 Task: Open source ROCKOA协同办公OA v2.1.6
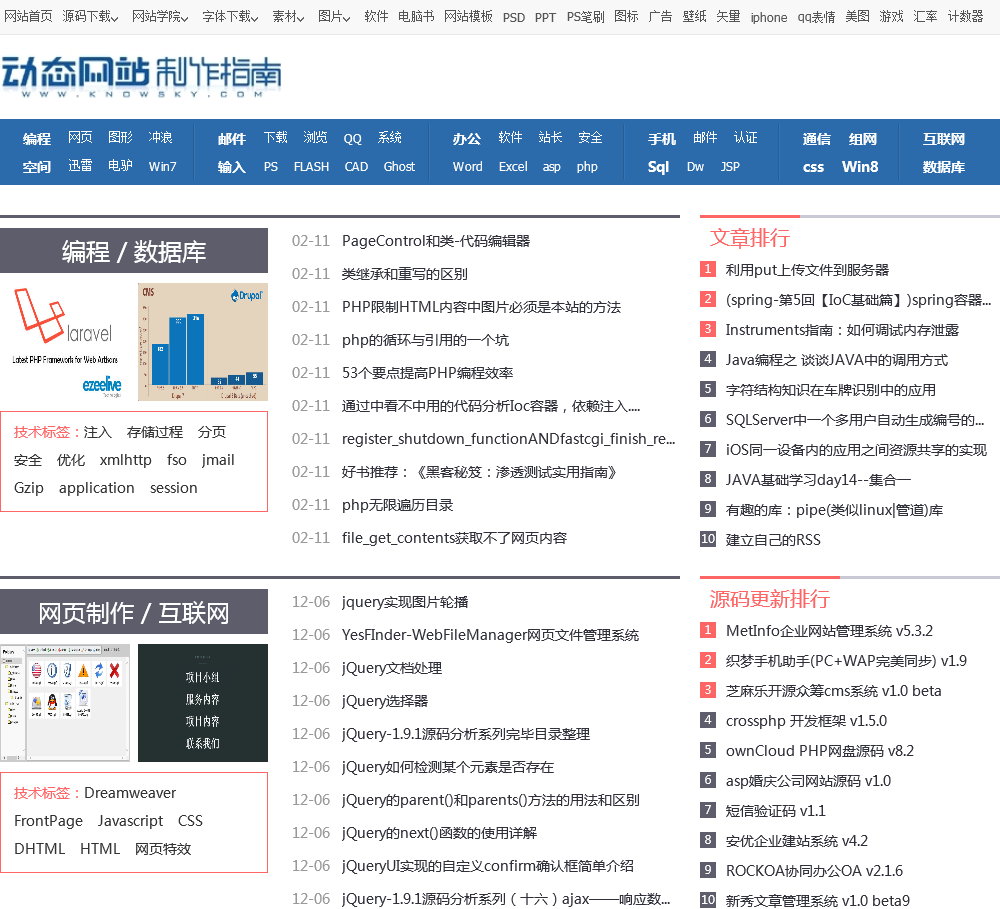coord(814,871)
